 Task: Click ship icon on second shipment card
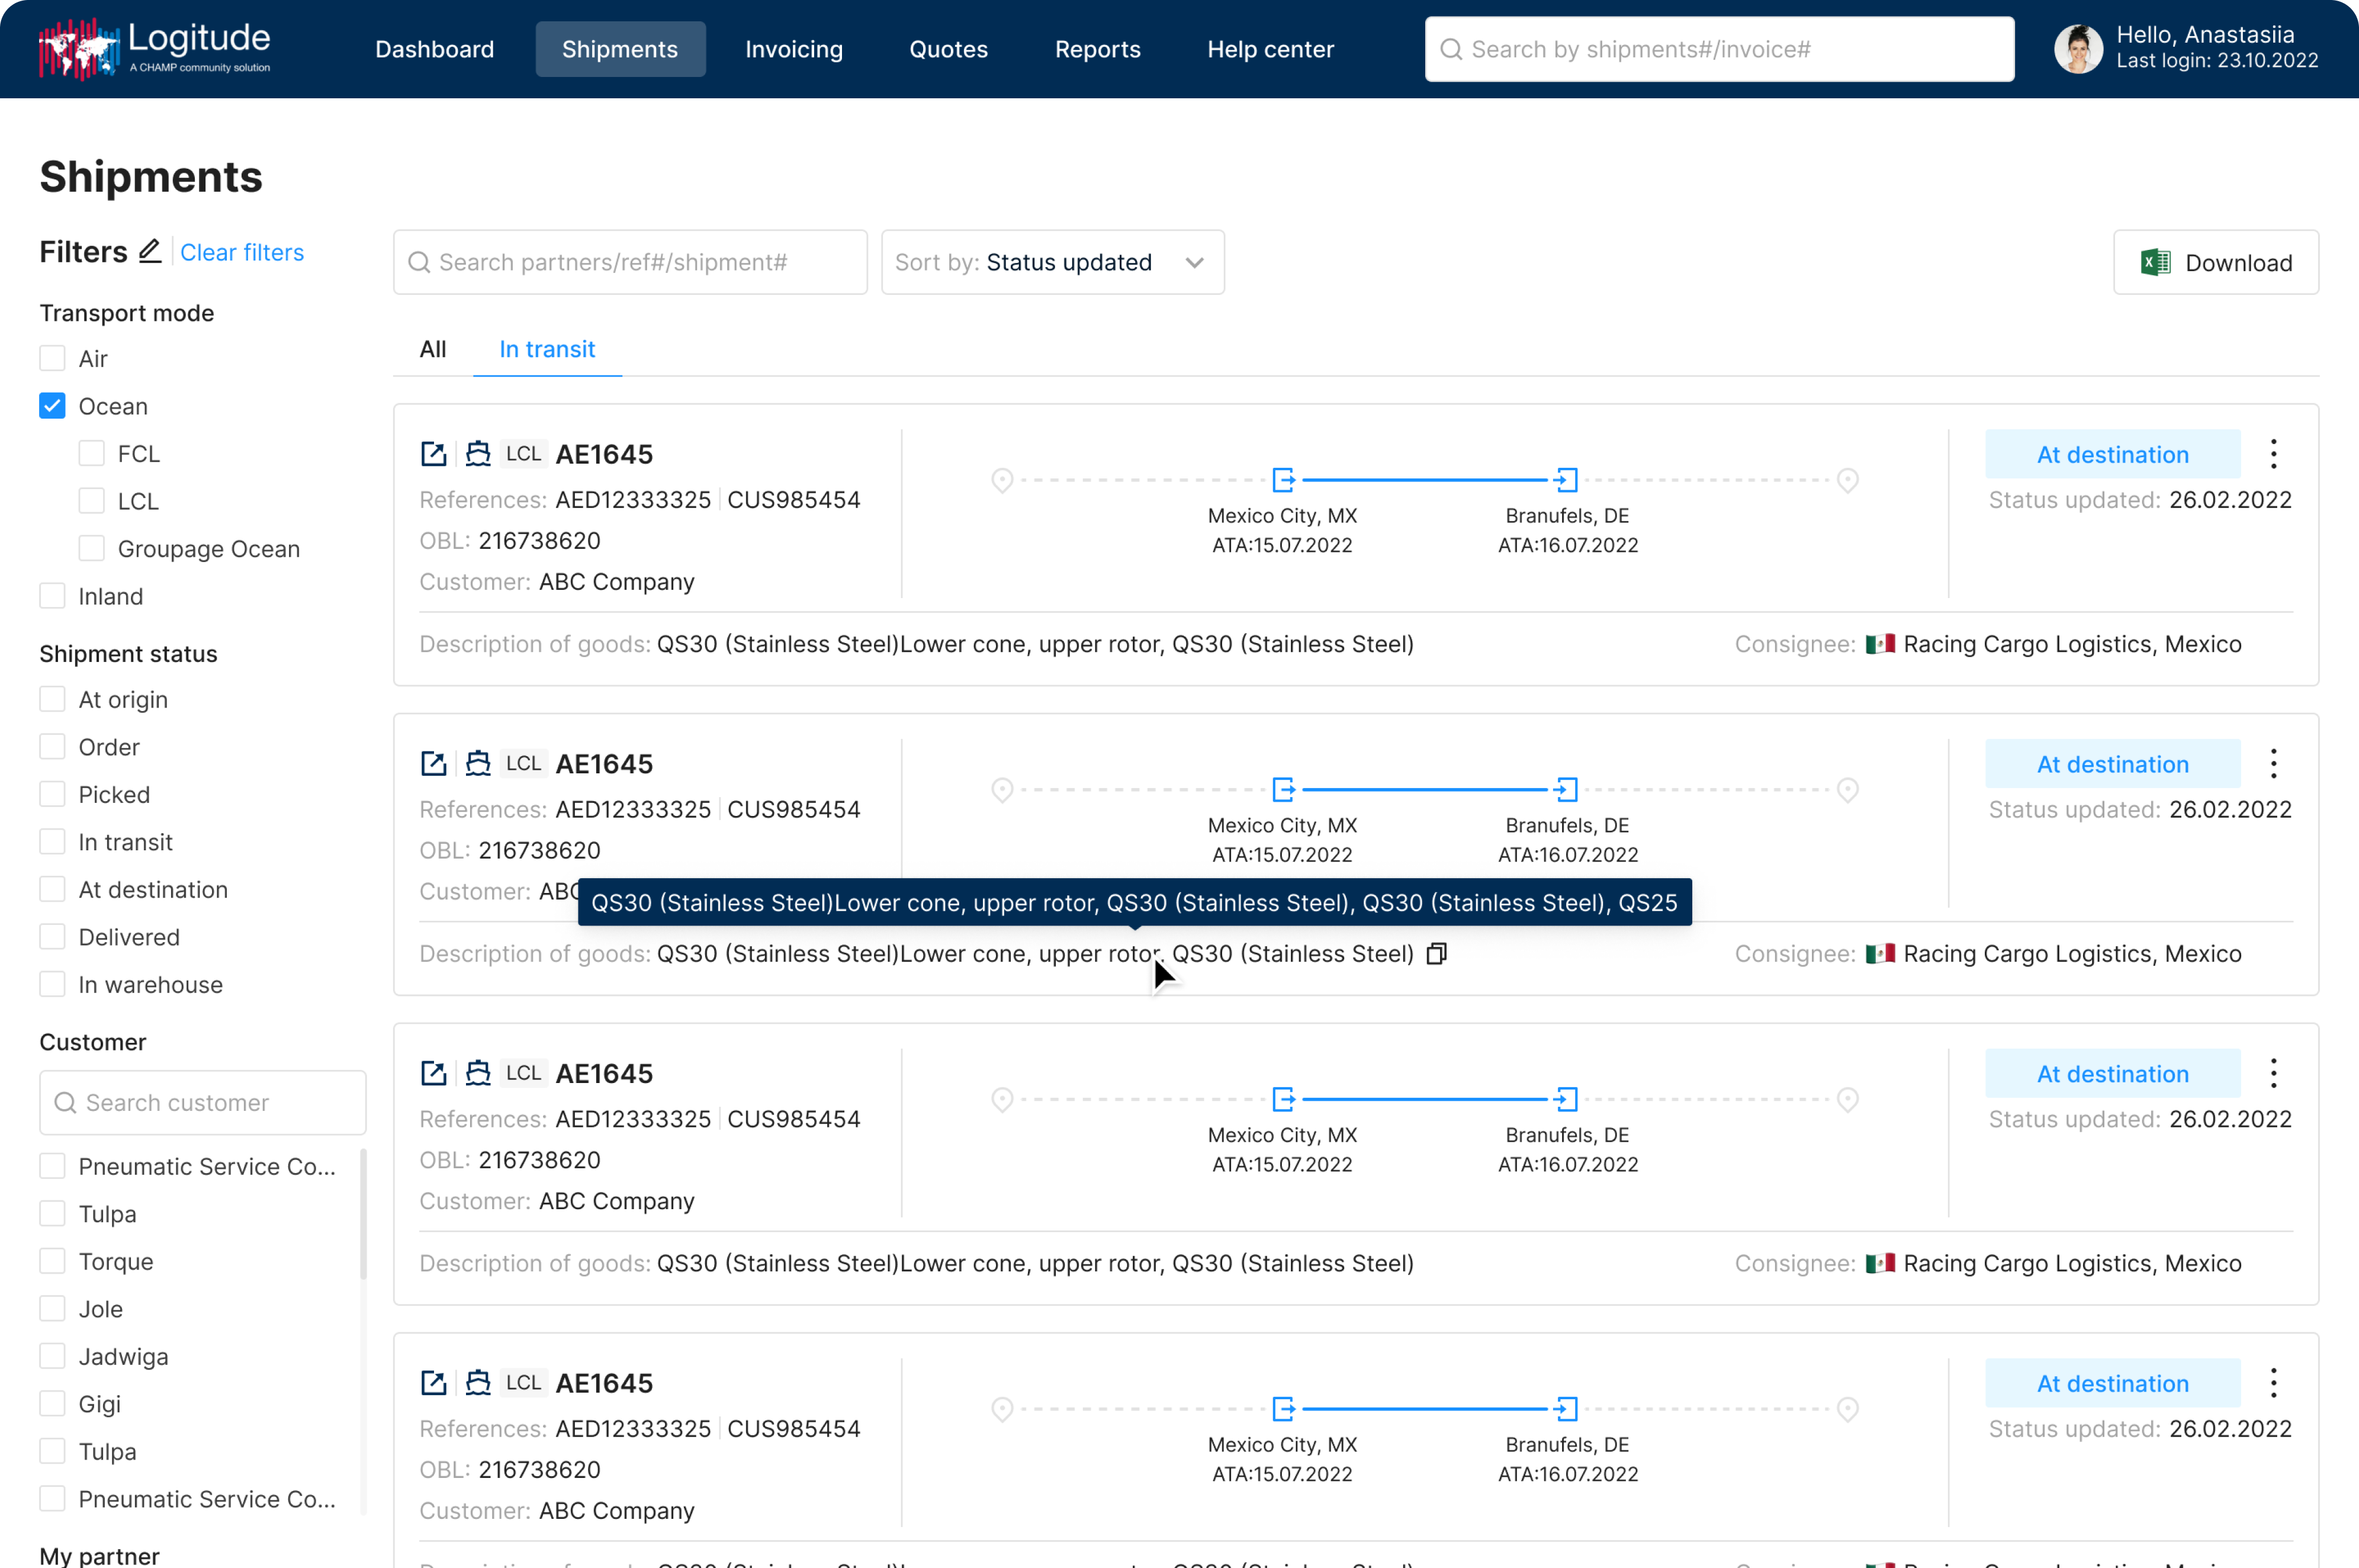pyautogui.click(x=478, y=764)
